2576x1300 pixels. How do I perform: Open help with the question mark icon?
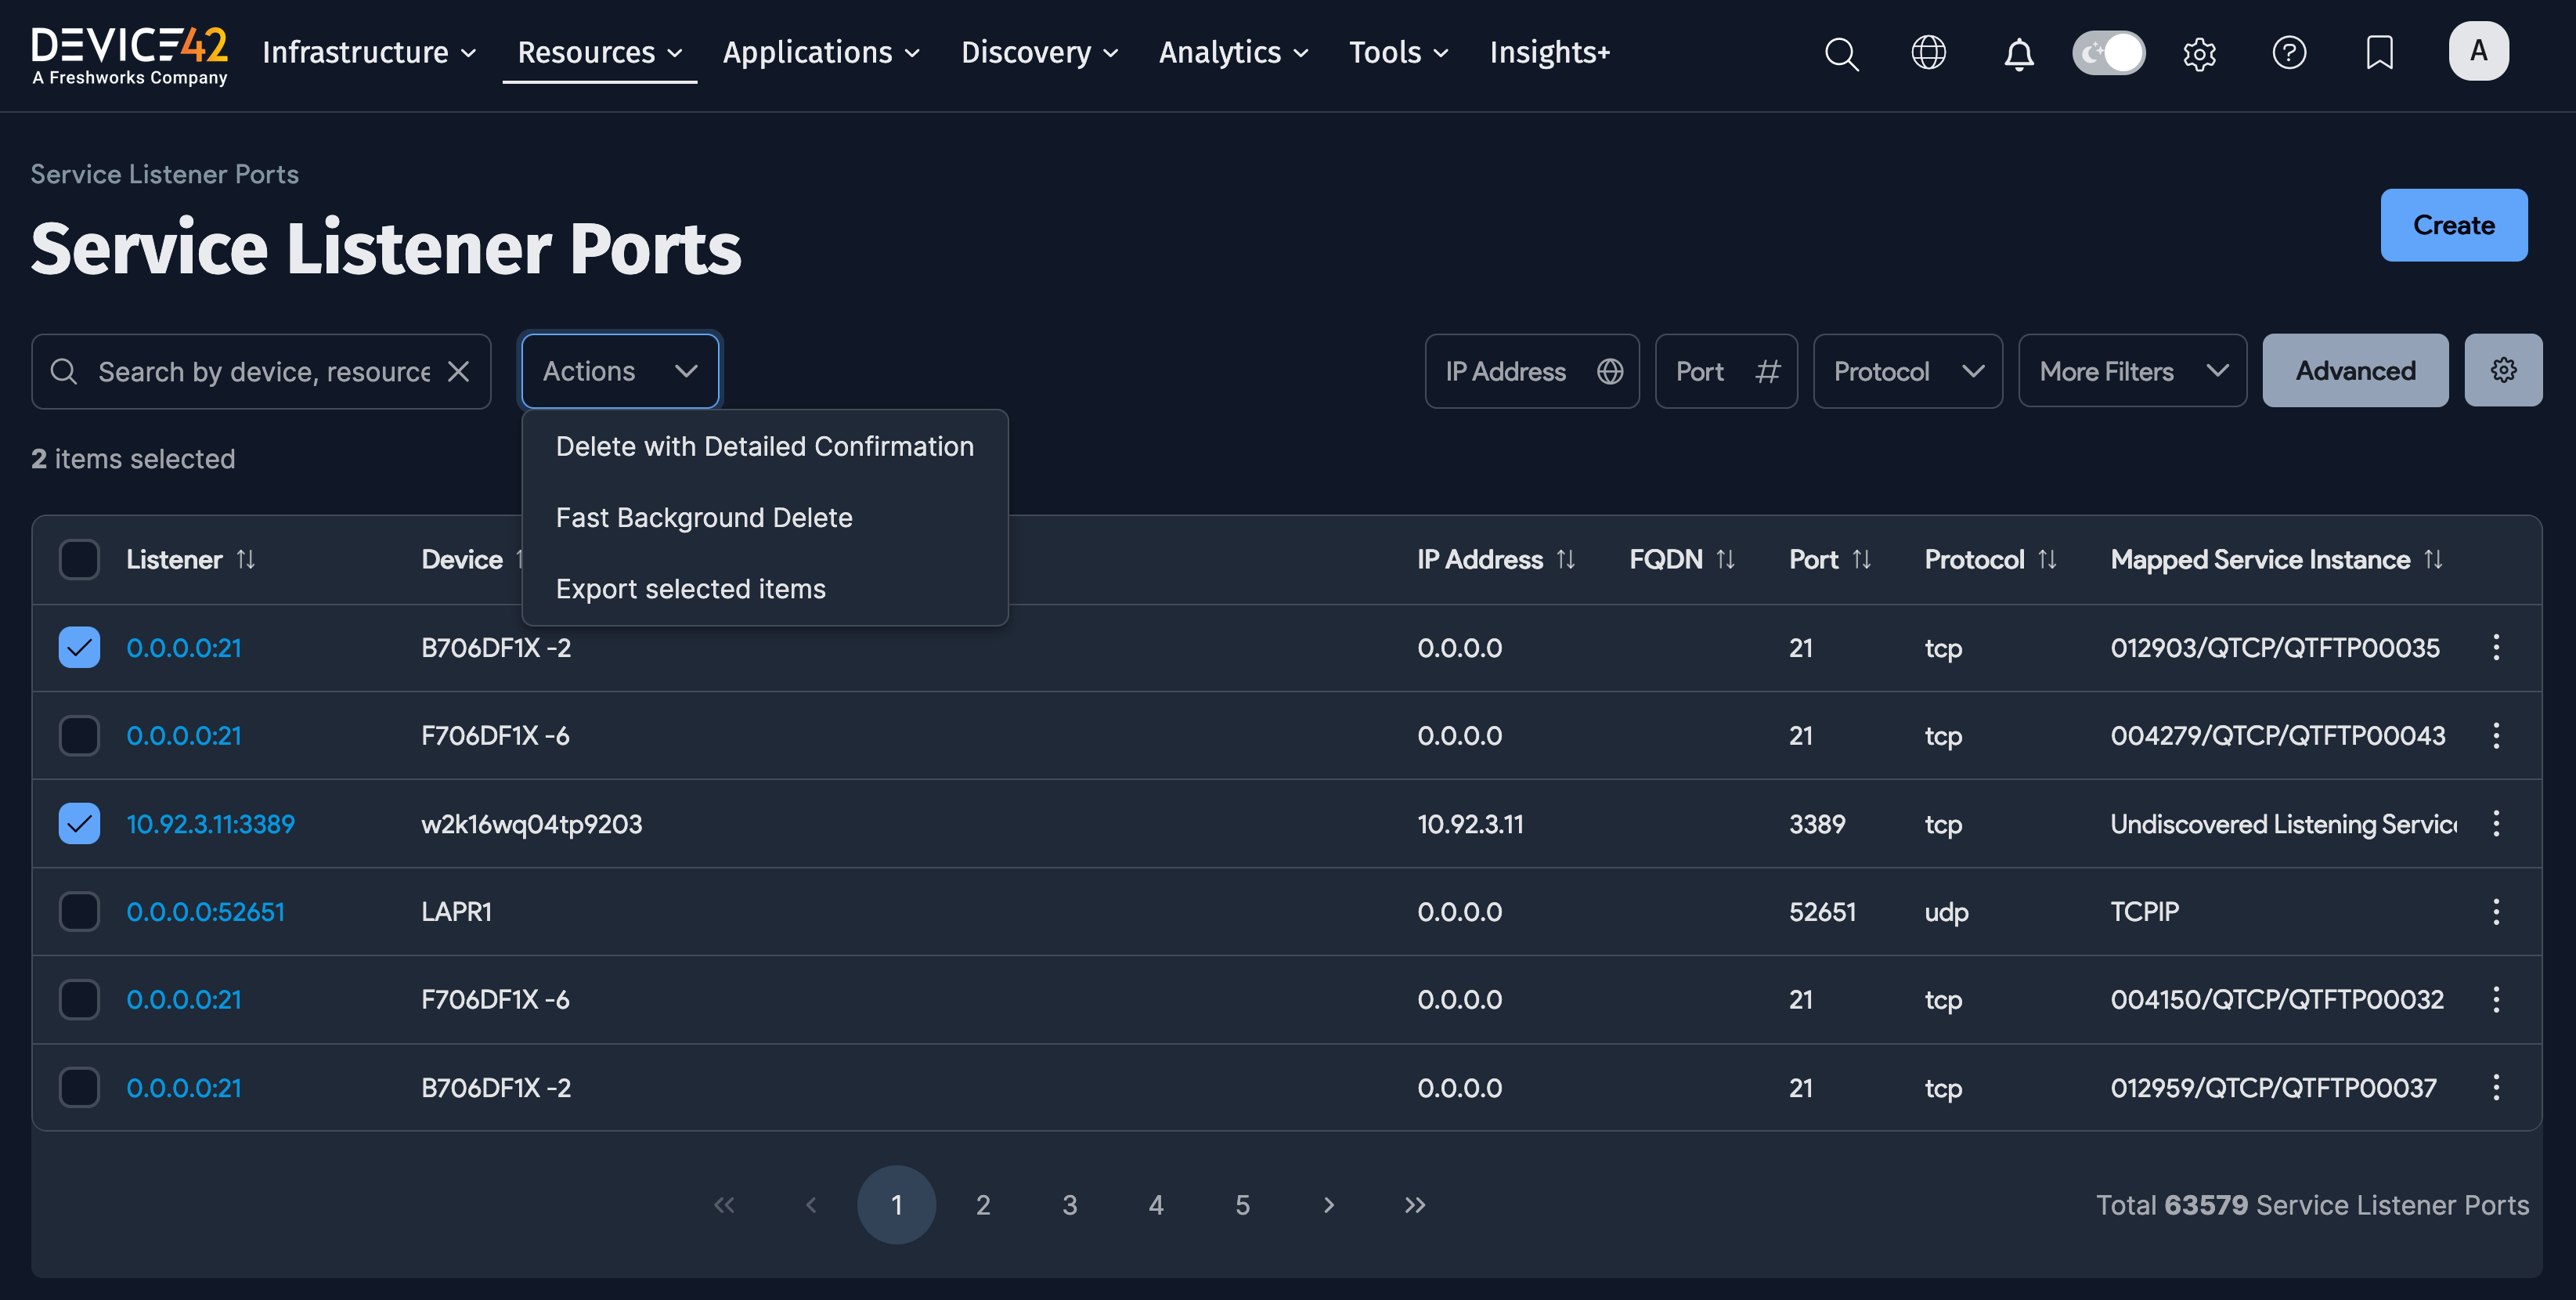[x=2290, y=53]
